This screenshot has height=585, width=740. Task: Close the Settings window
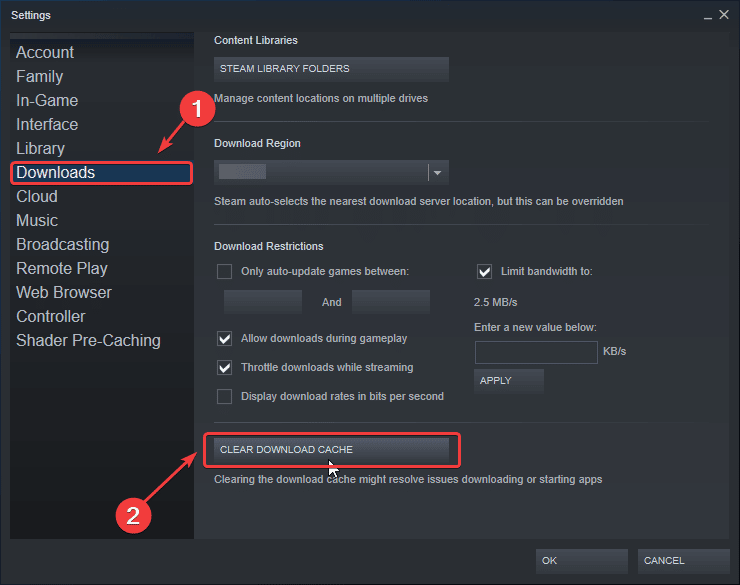pyautogui.click(x=724, y=15)
